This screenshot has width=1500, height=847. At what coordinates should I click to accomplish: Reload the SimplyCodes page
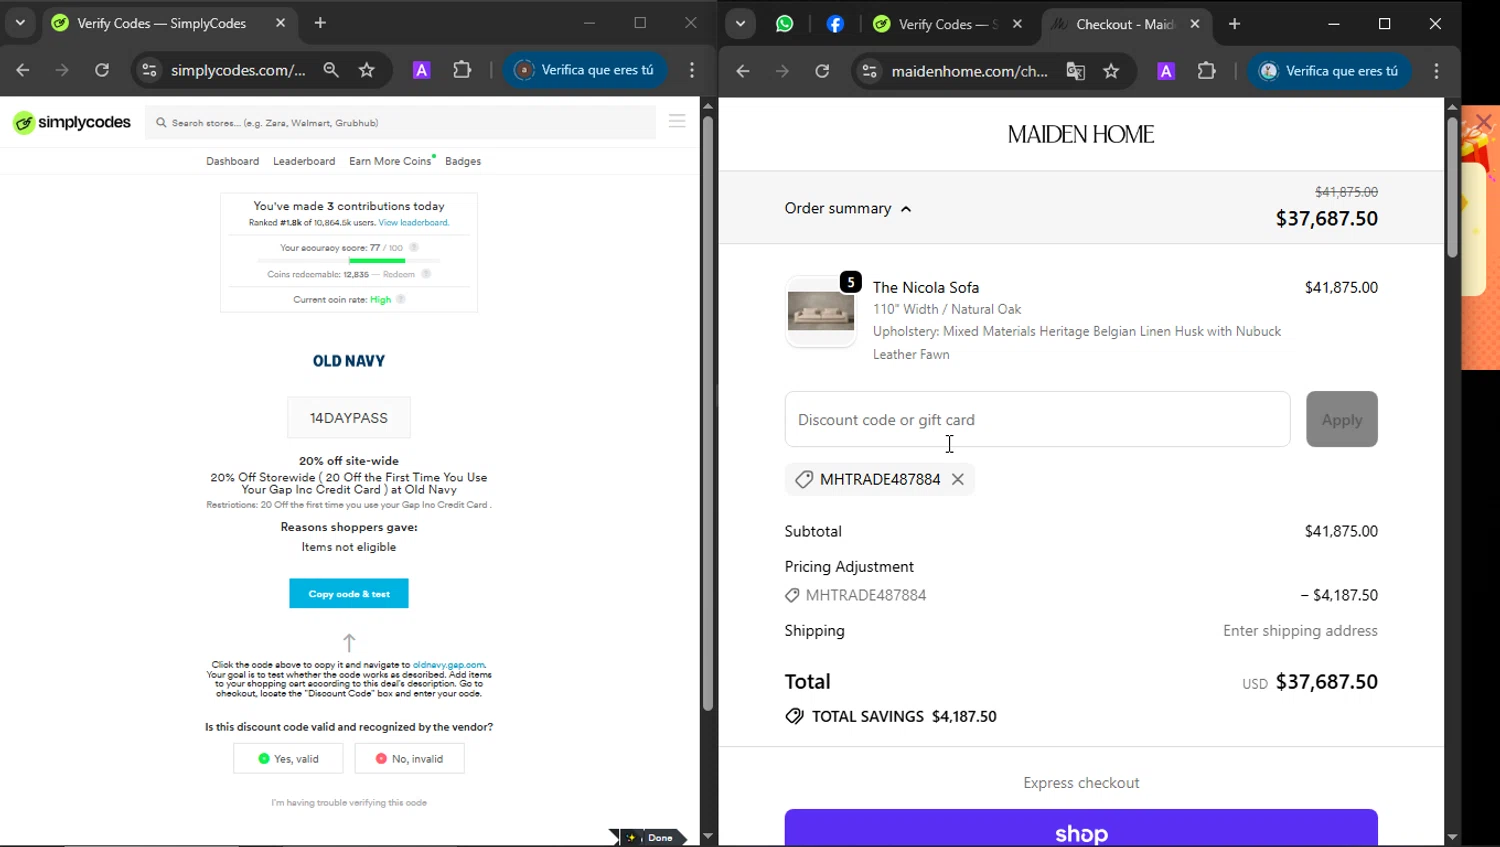point(102,70)
